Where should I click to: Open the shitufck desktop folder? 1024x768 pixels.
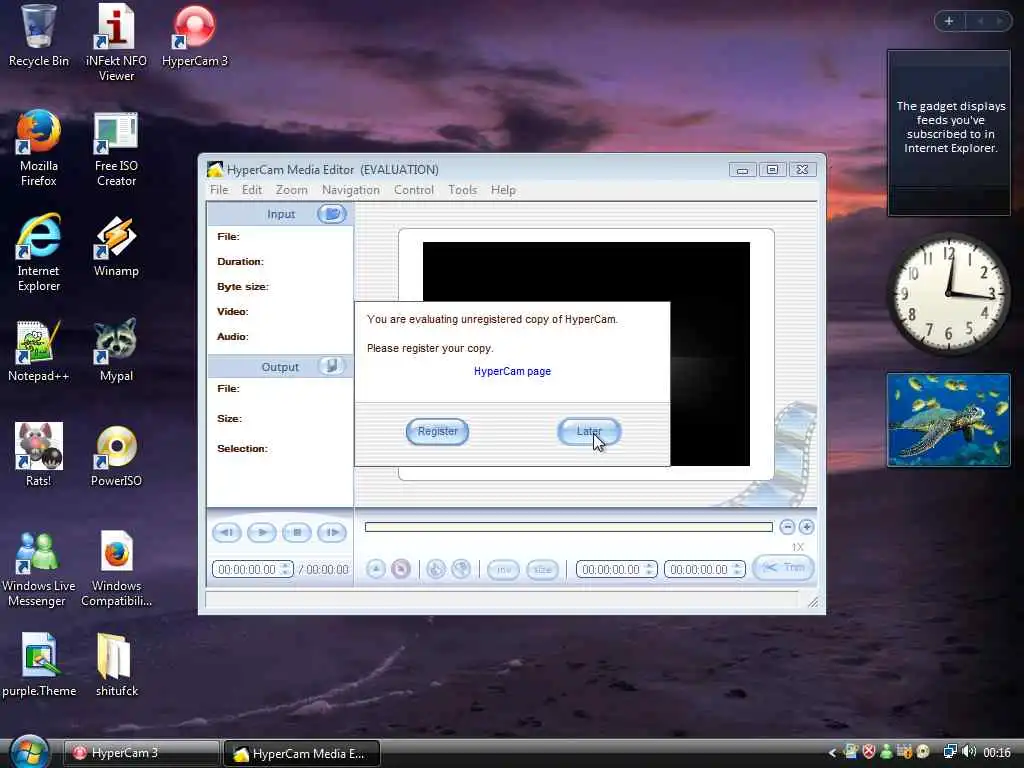click(116, 665)
